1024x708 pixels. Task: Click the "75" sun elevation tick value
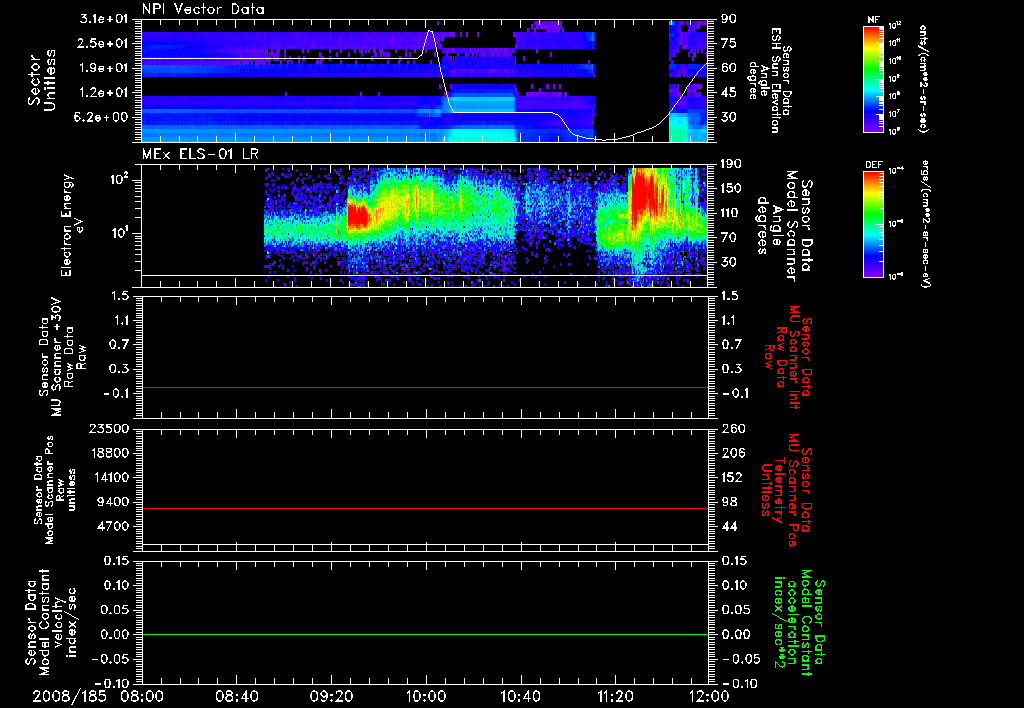click(728, 43)
